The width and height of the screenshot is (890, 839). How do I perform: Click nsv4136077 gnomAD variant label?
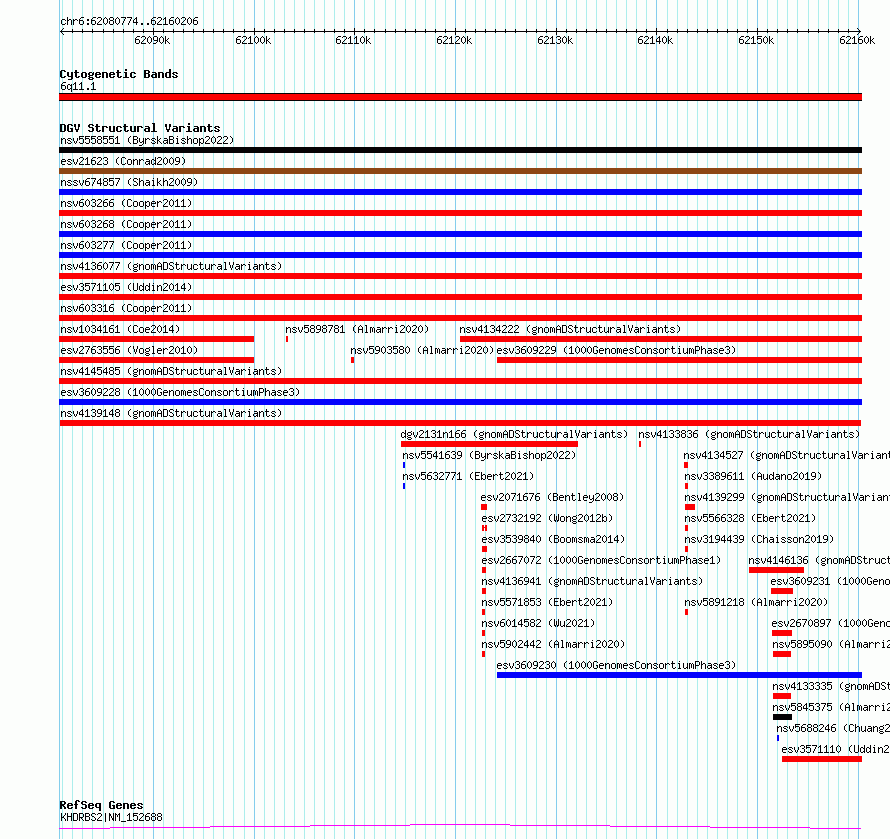point(171,266)
